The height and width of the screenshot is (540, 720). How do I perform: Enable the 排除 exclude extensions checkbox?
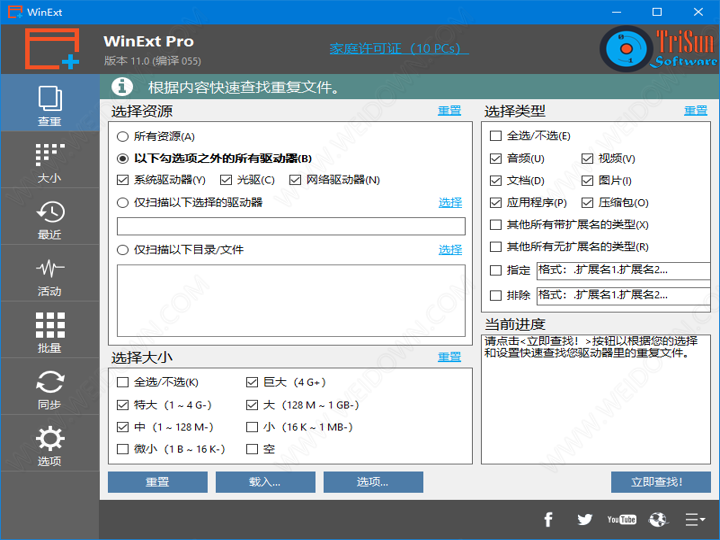(x=495, y=295)
